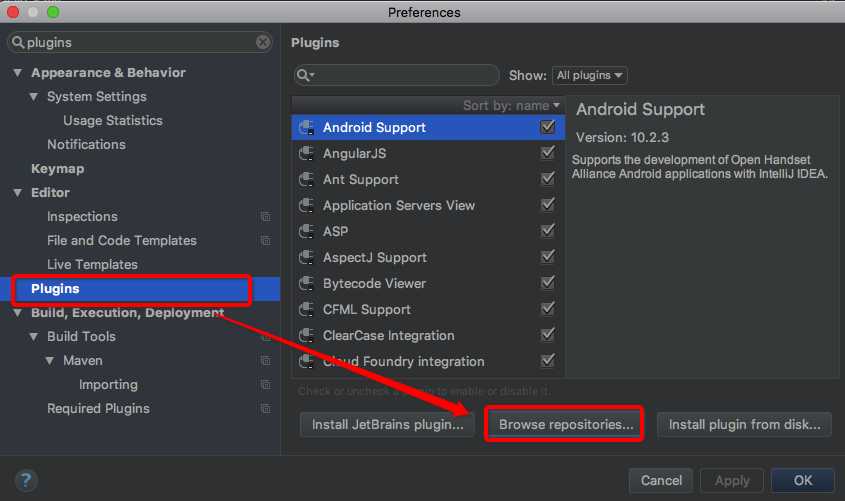The width and height of the screenshot is (845, 501).
Task: Click the Apply button
Action: click(x=732, y=481)
